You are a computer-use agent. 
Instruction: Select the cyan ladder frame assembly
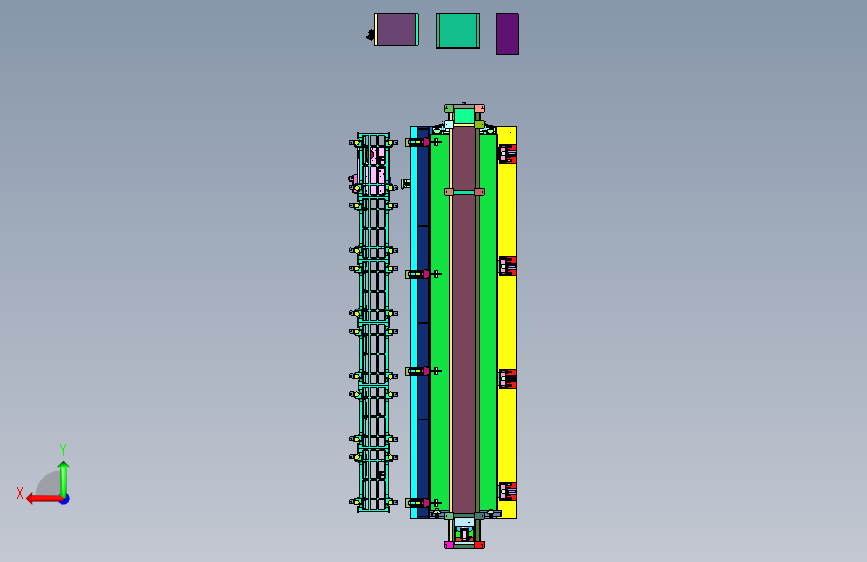[x=373, y=322]
